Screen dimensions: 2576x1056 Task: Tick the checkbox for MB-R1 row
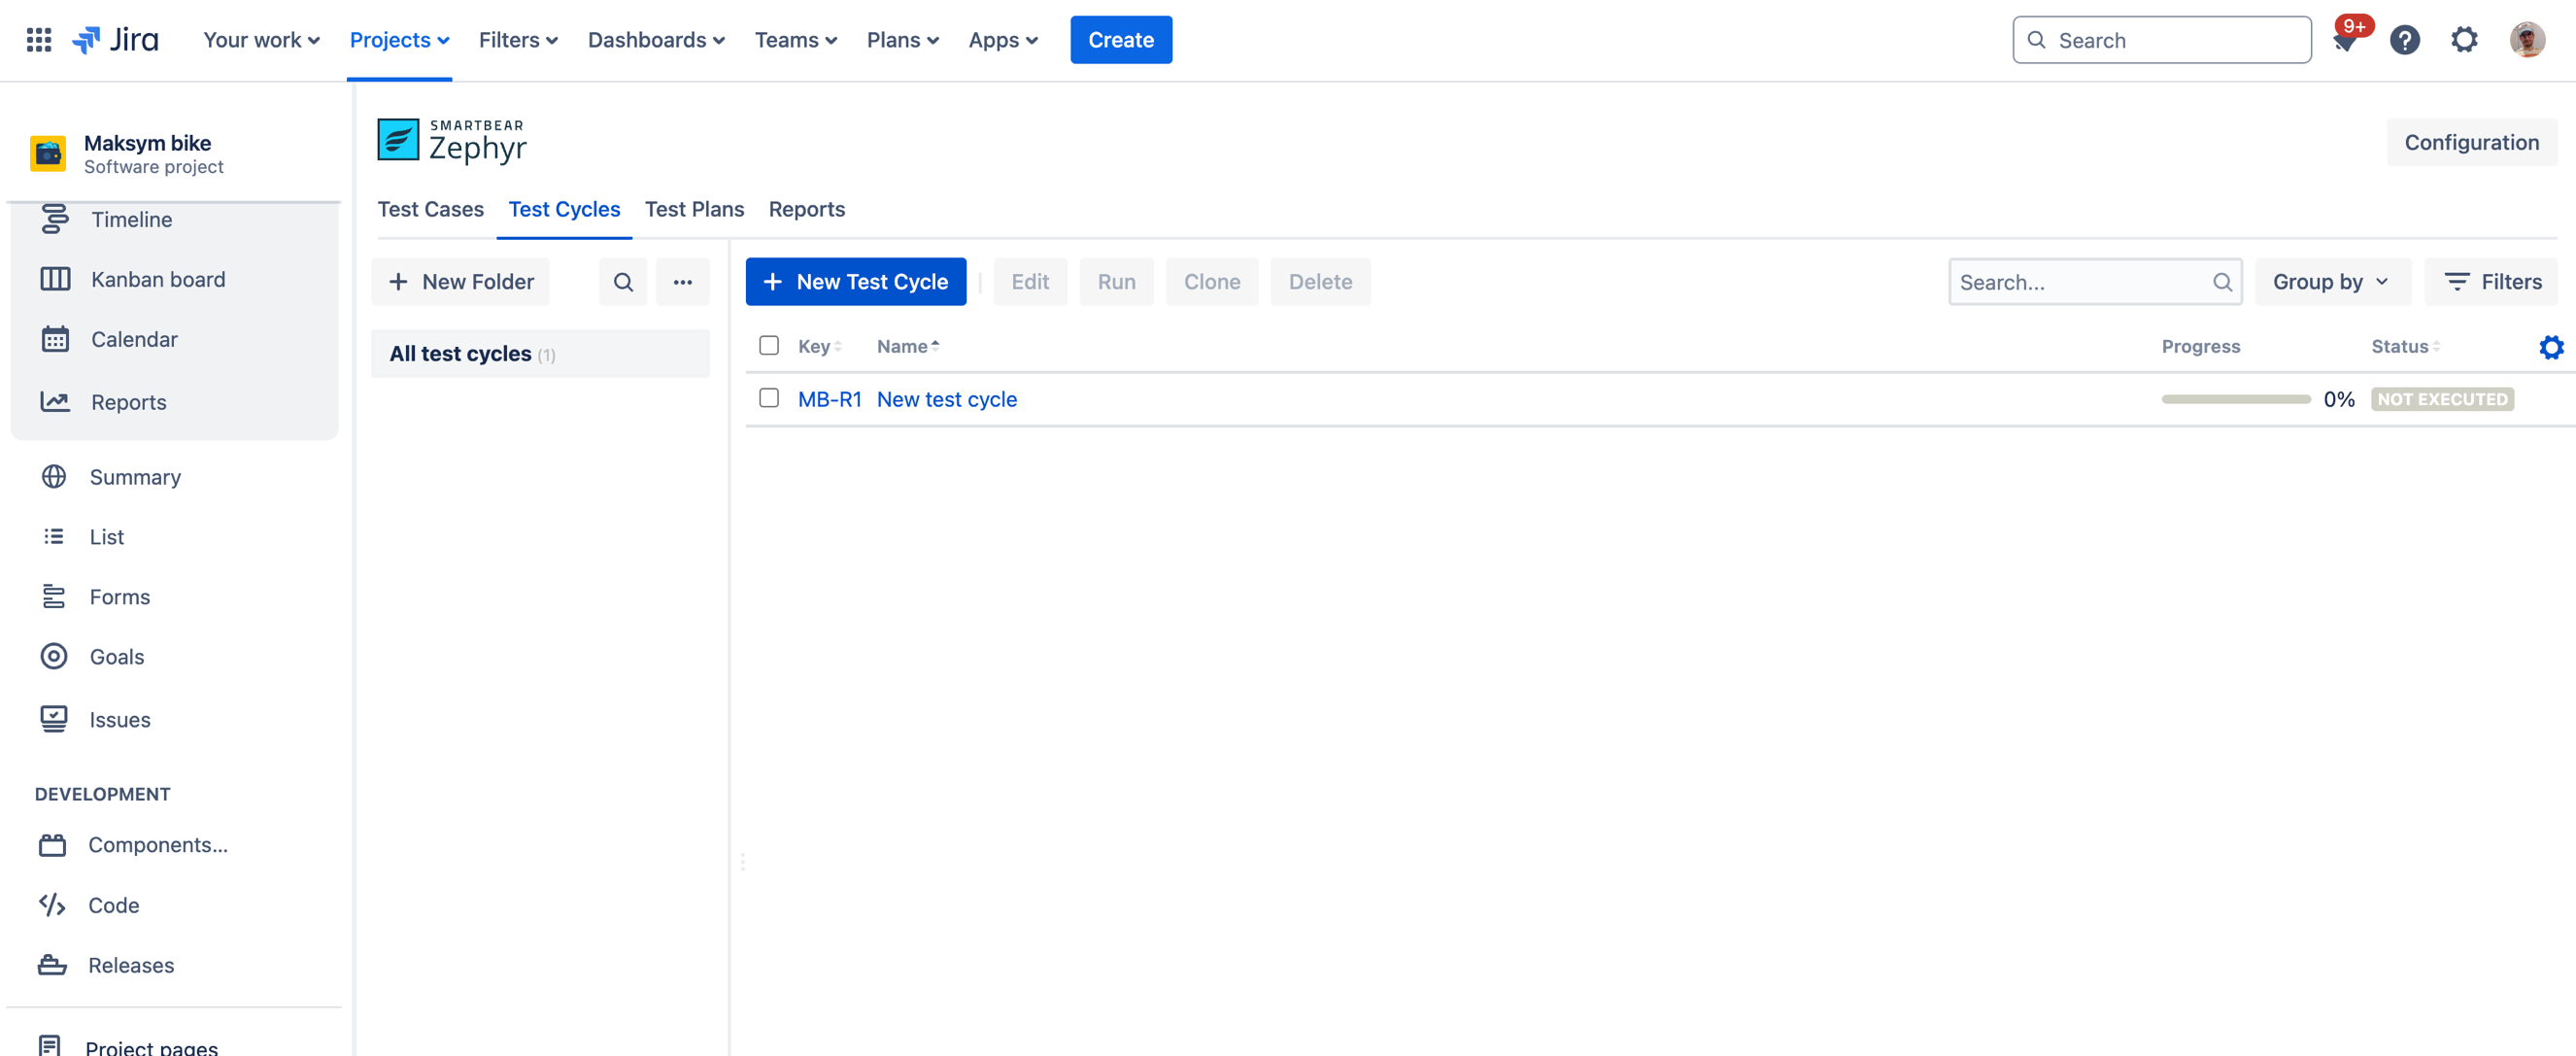click(x=768, y=398)
